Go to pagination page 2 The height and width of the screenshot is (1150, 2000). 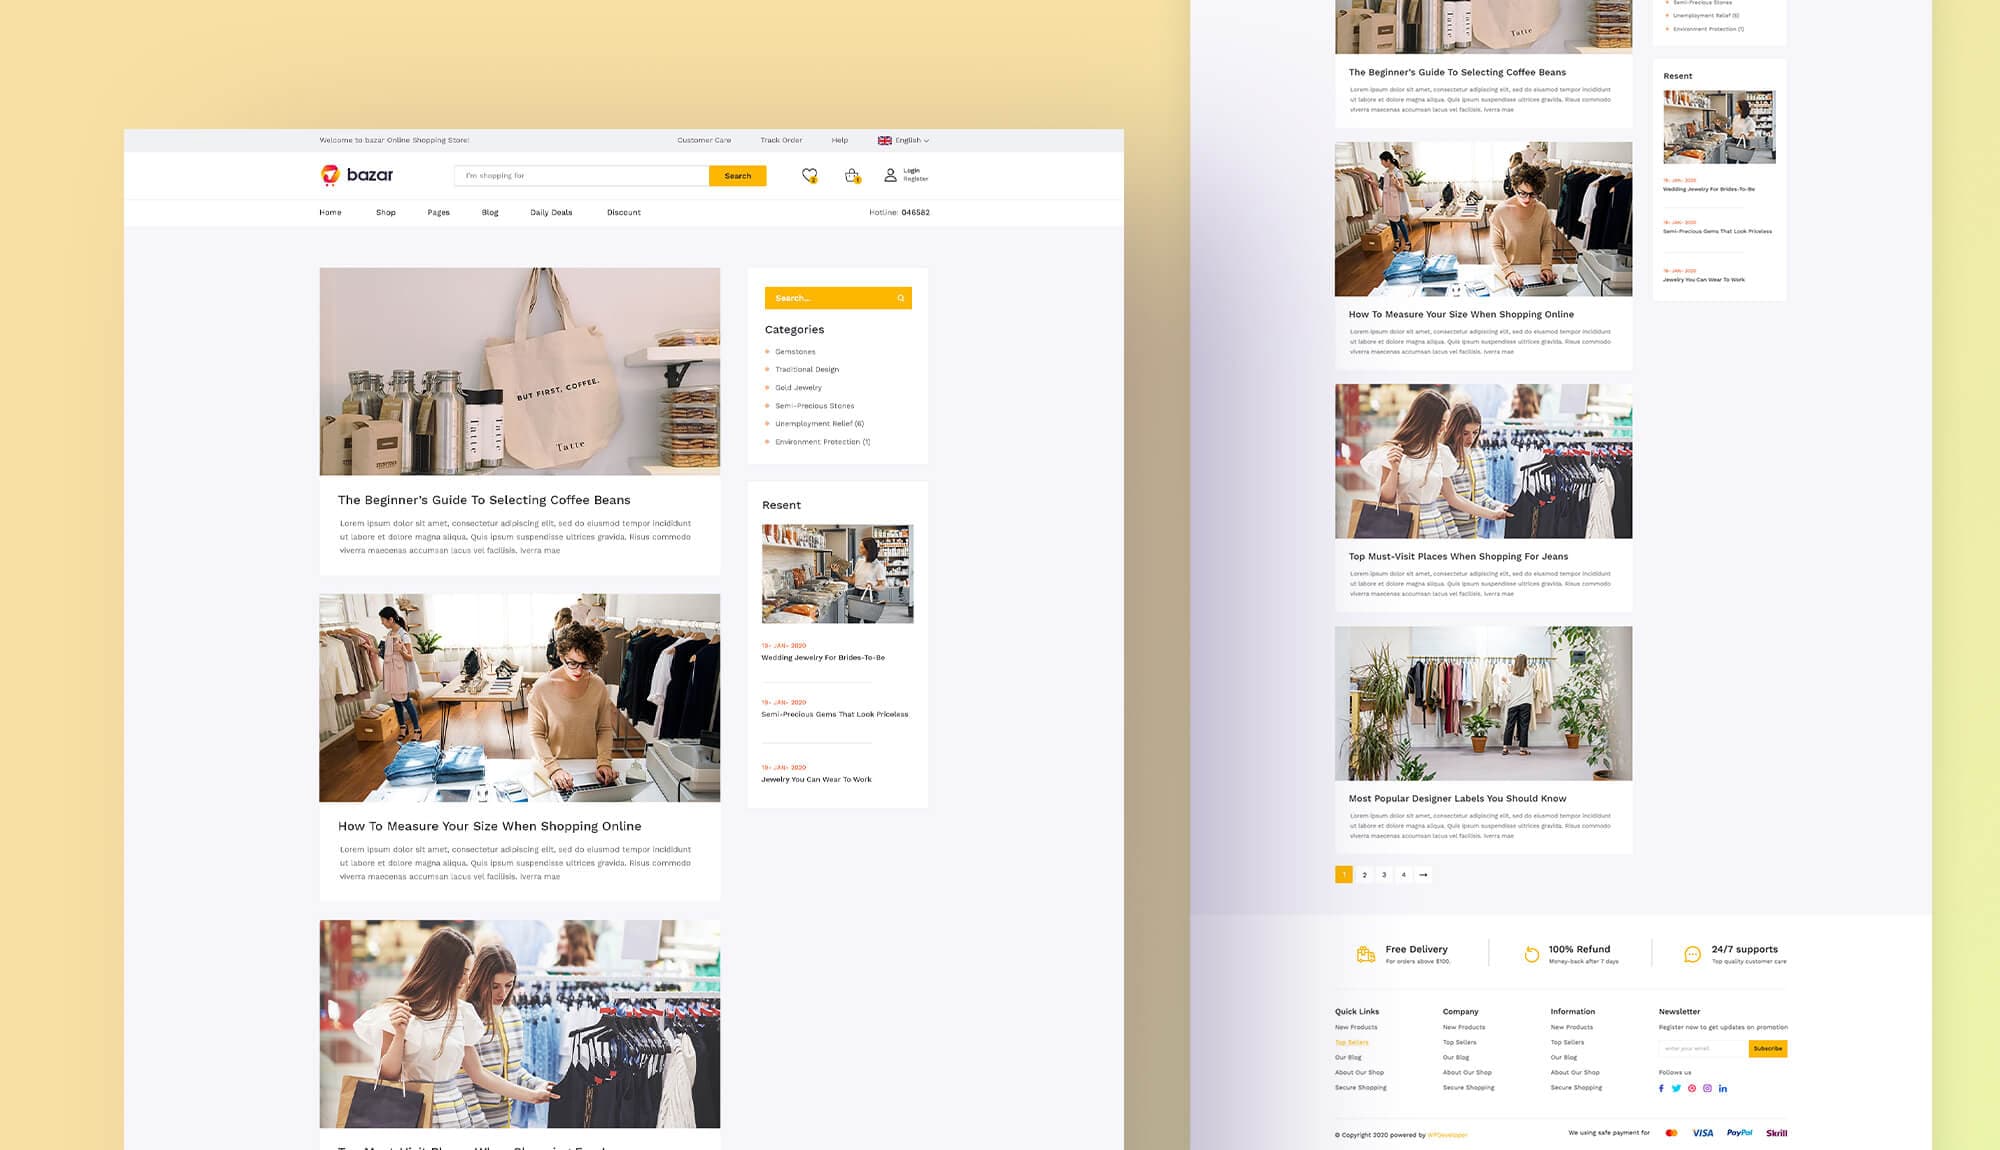pyautogui.click(x=1364, y=875)
